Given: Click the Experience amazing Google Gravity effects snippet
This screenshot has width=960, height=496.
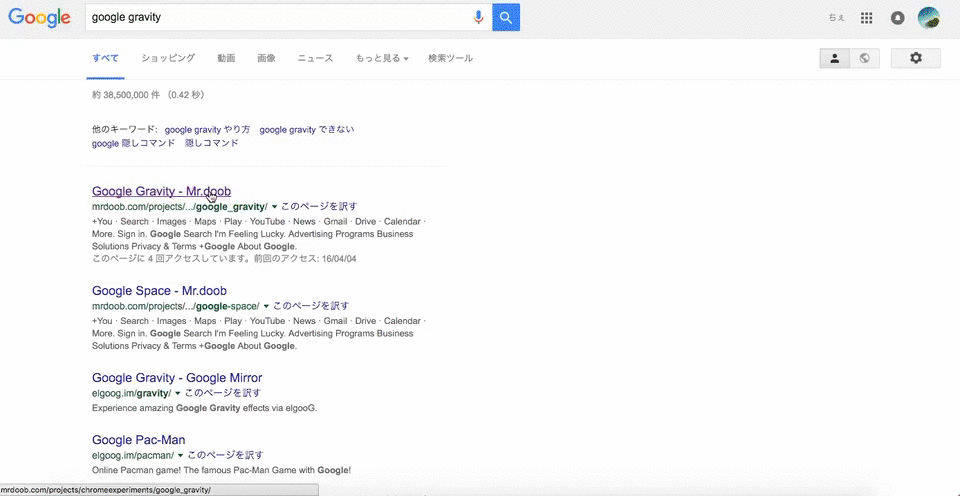Looking at the screenshot, I should [x=204, y=408].
